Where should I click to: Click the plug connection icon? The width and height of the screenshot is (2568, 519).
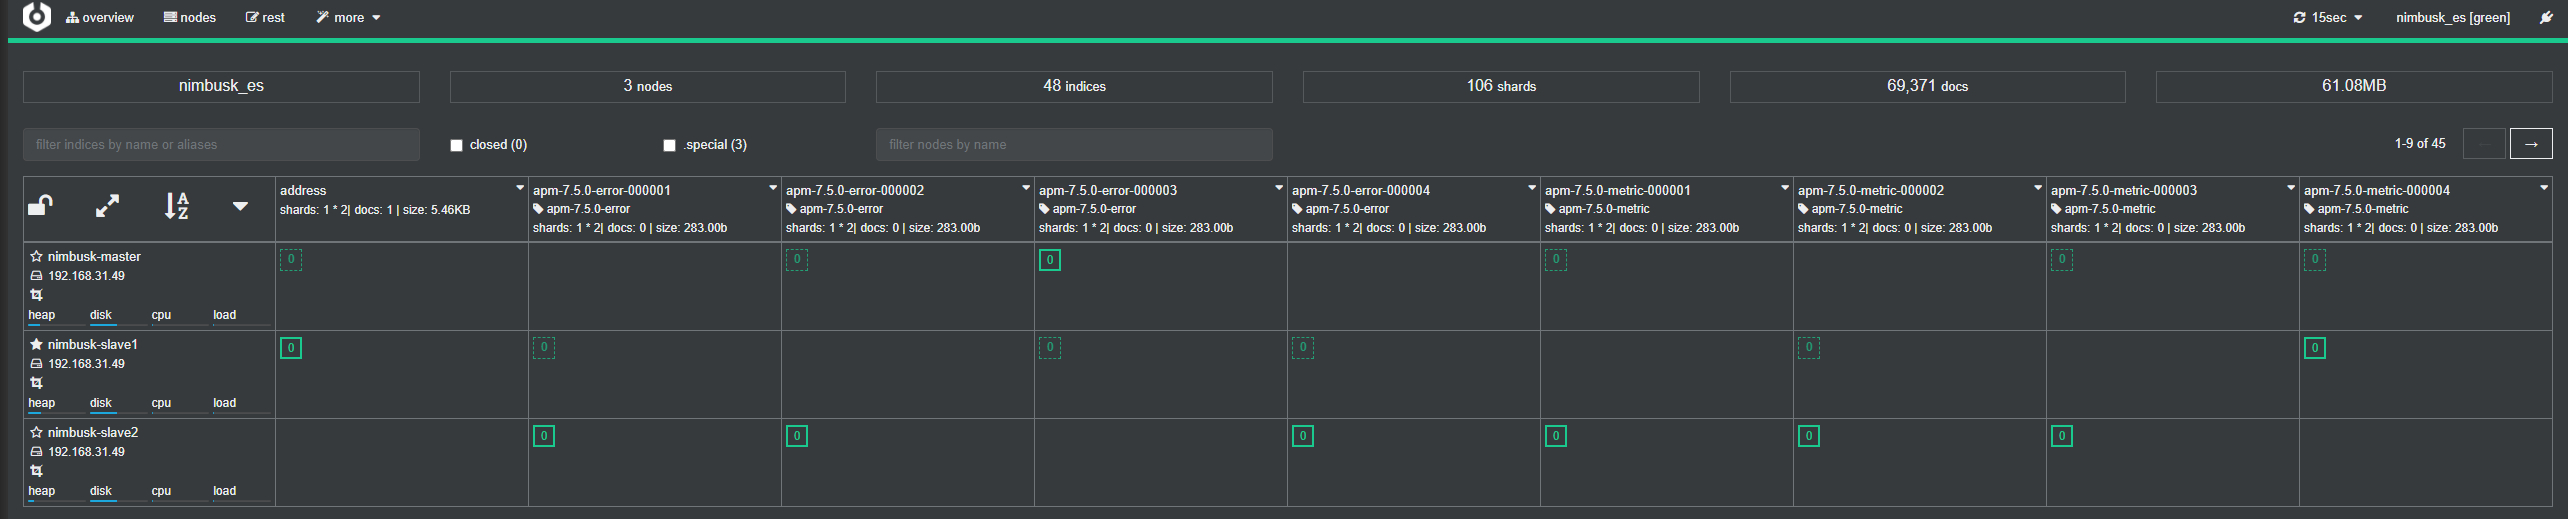(2546, 18)
